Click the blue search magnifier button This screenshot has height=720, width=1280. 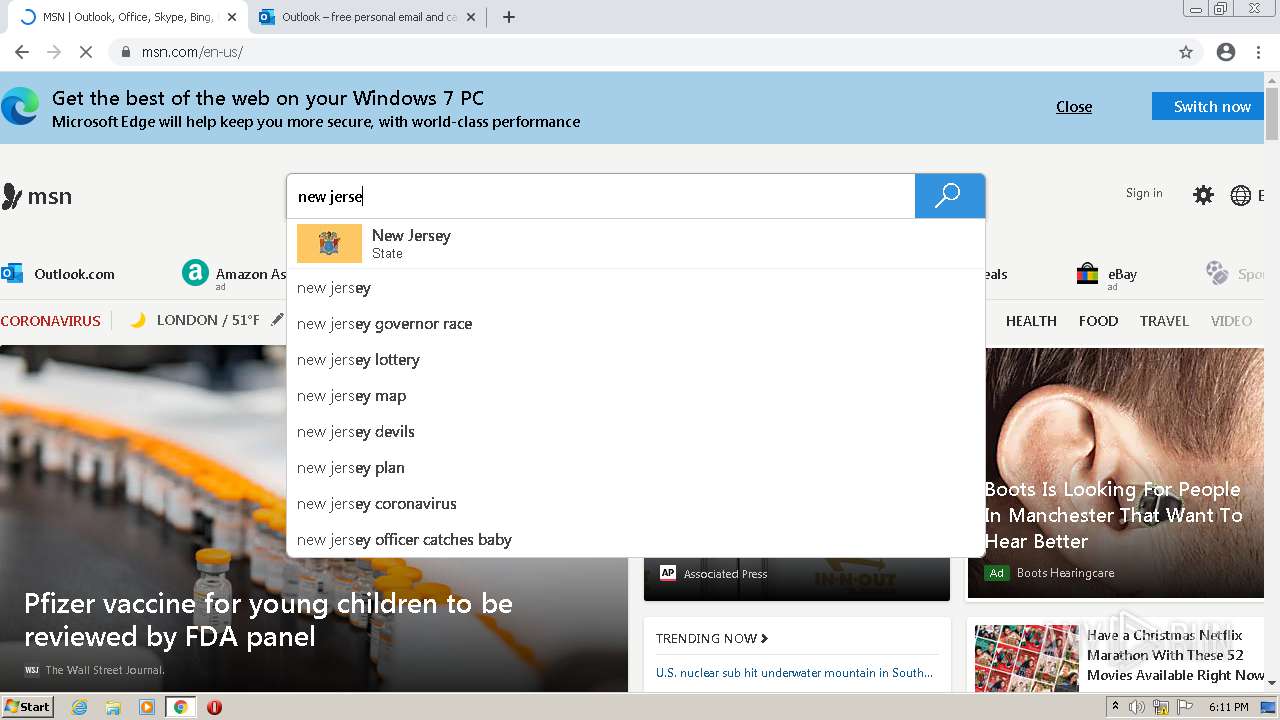pos(949,196)
